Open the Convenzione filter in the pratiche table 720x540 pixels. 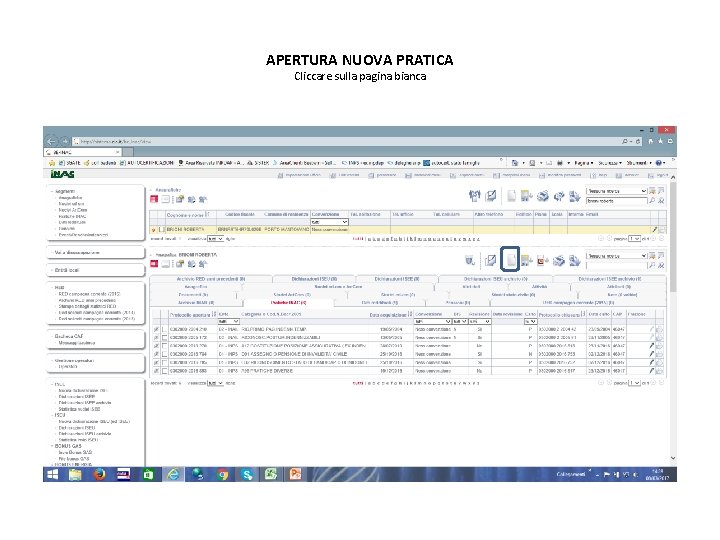pos(433,321)
